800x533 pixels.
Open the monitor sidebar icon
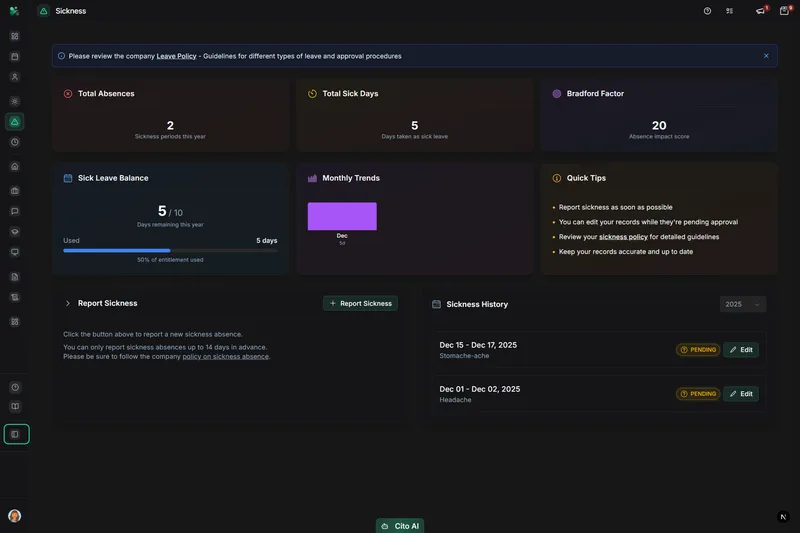coord(15,252)
